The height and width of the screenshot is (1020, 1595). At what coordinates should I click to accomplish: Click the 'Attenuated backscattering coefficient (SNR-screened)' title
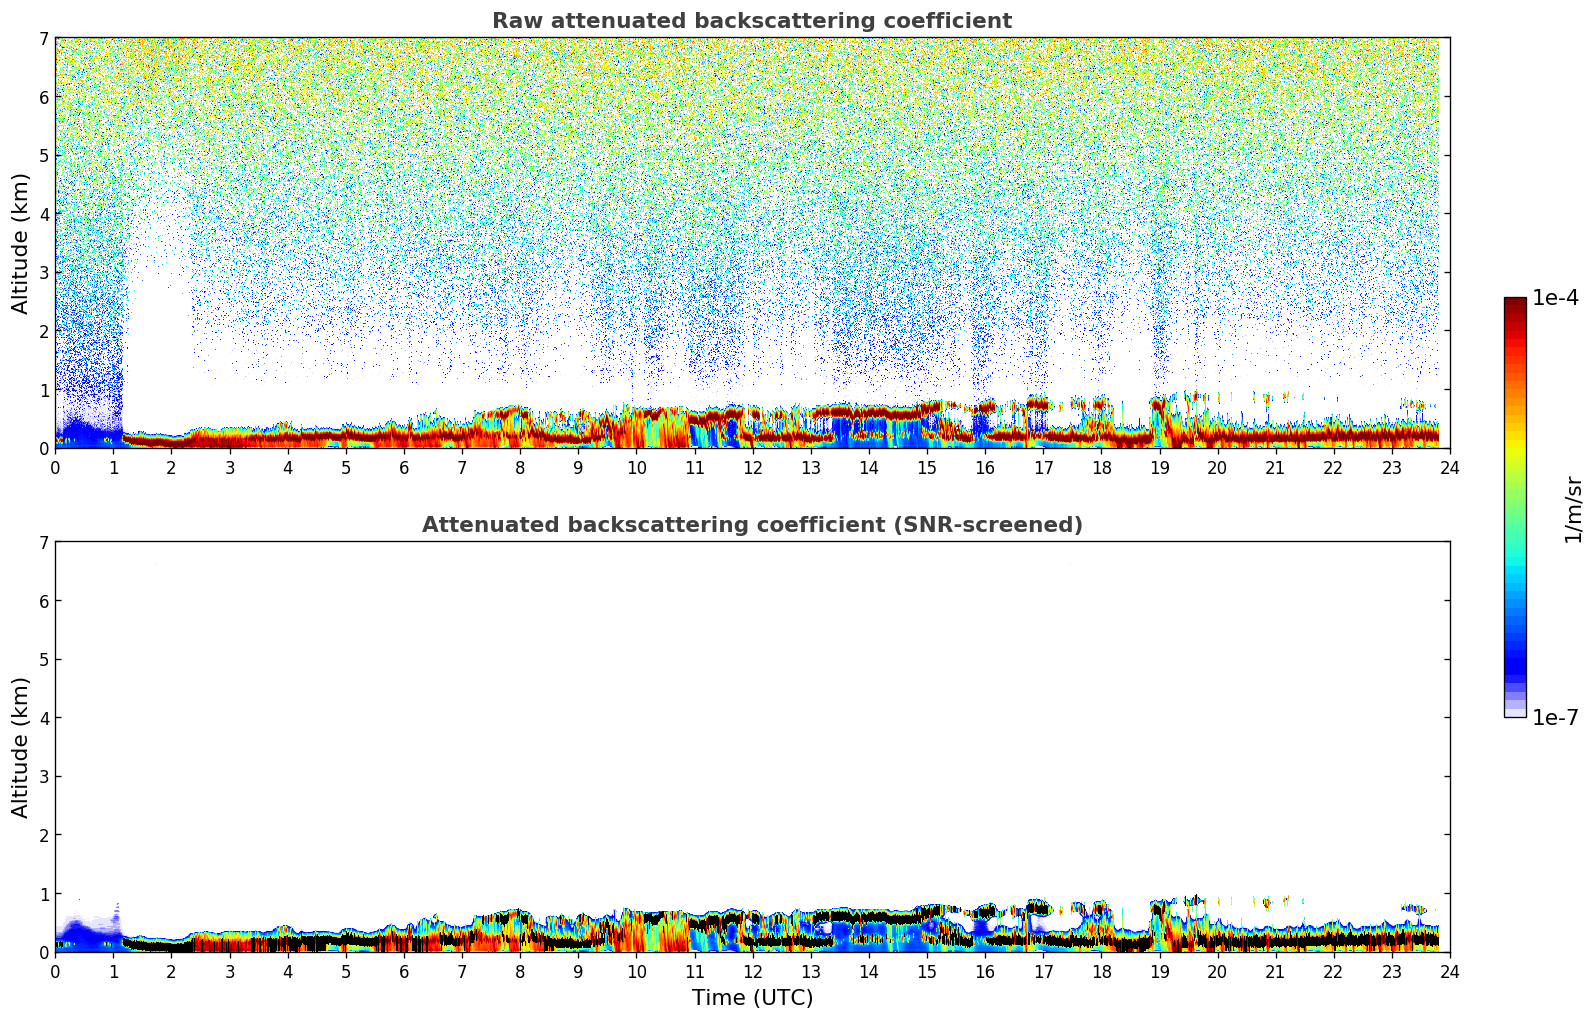coord(752,525)
